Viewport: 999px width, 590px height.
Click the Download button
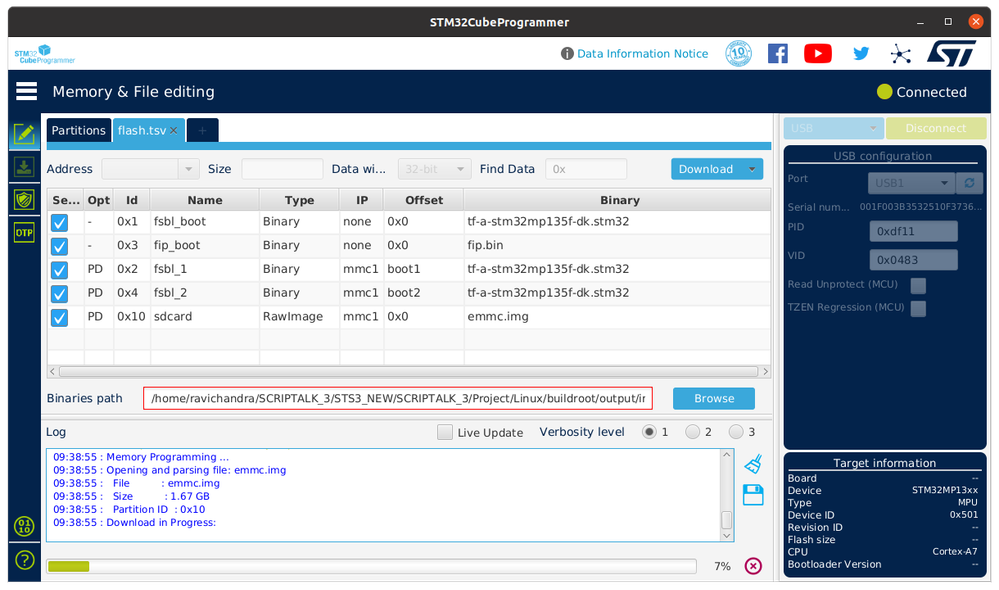point(706,169)
